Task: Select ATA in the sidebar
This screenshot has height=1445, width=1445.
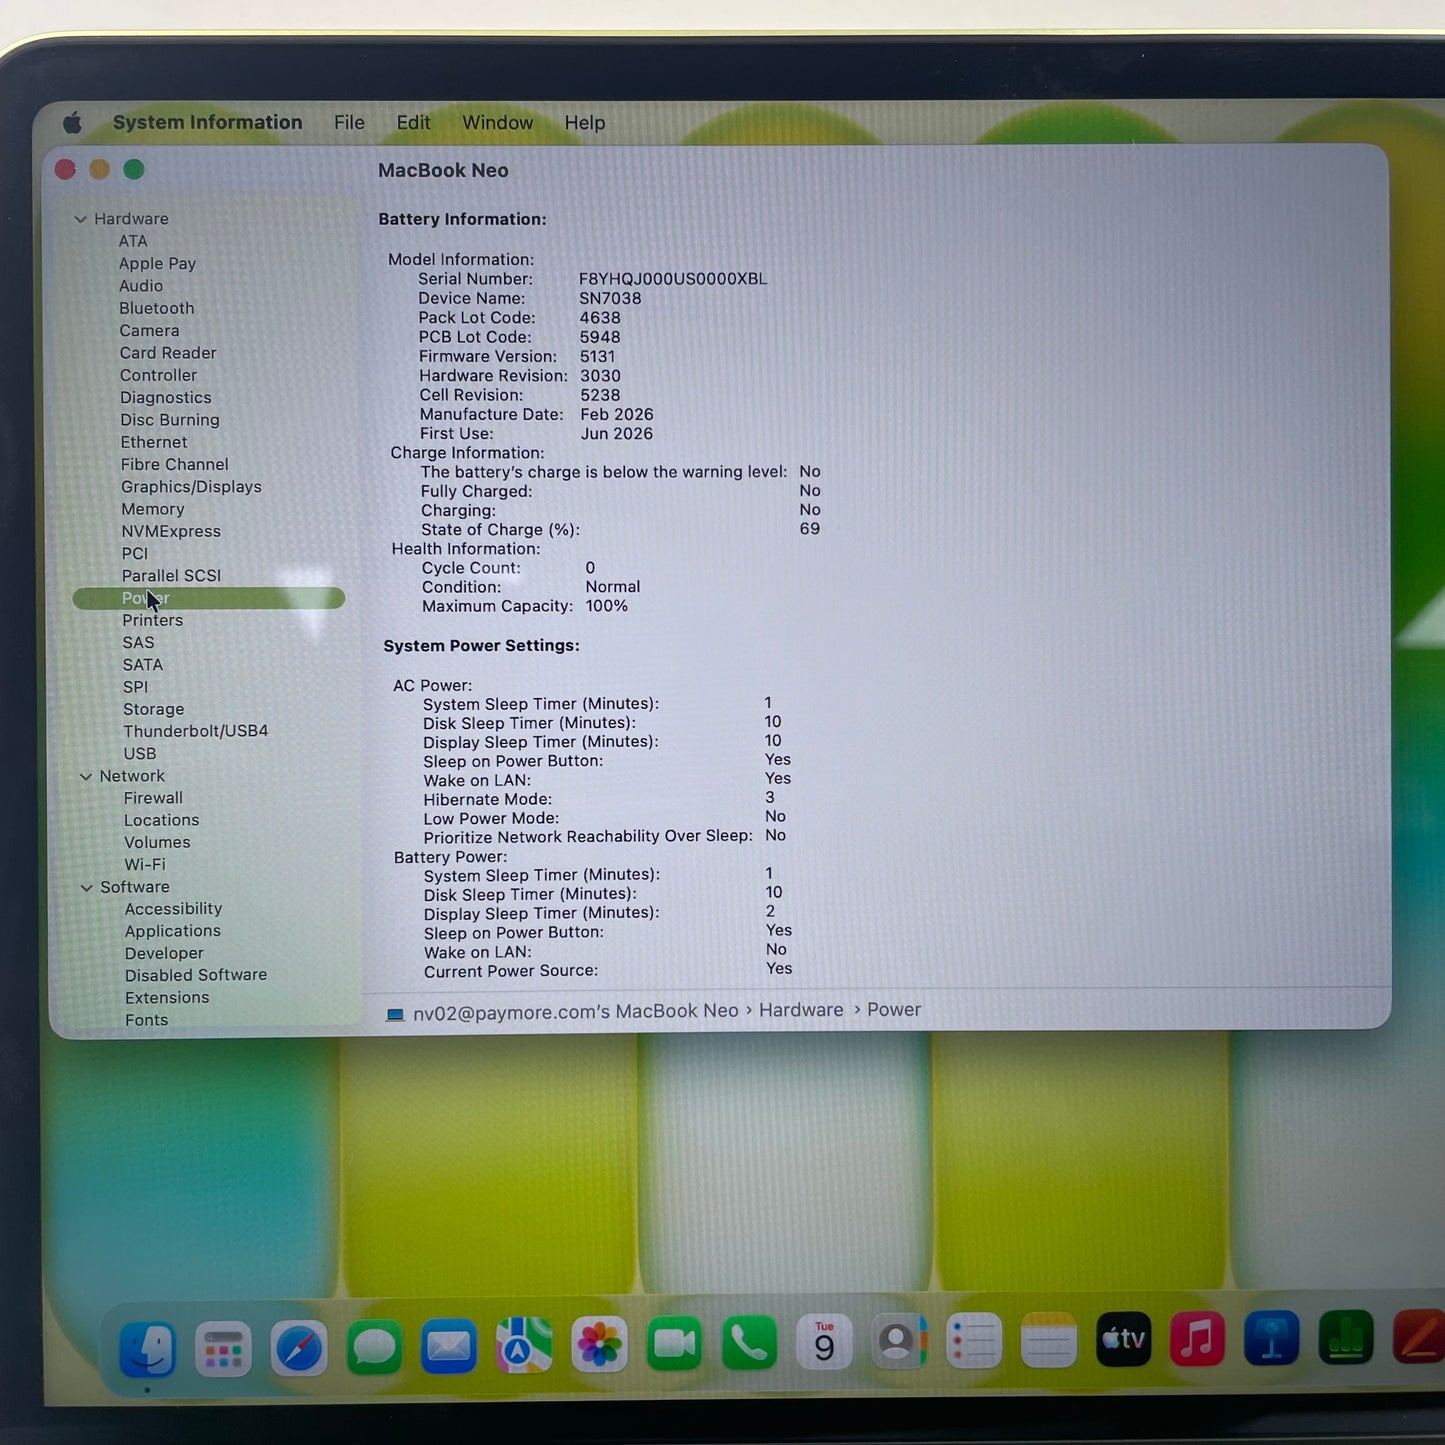Action: tap(133, 241)
